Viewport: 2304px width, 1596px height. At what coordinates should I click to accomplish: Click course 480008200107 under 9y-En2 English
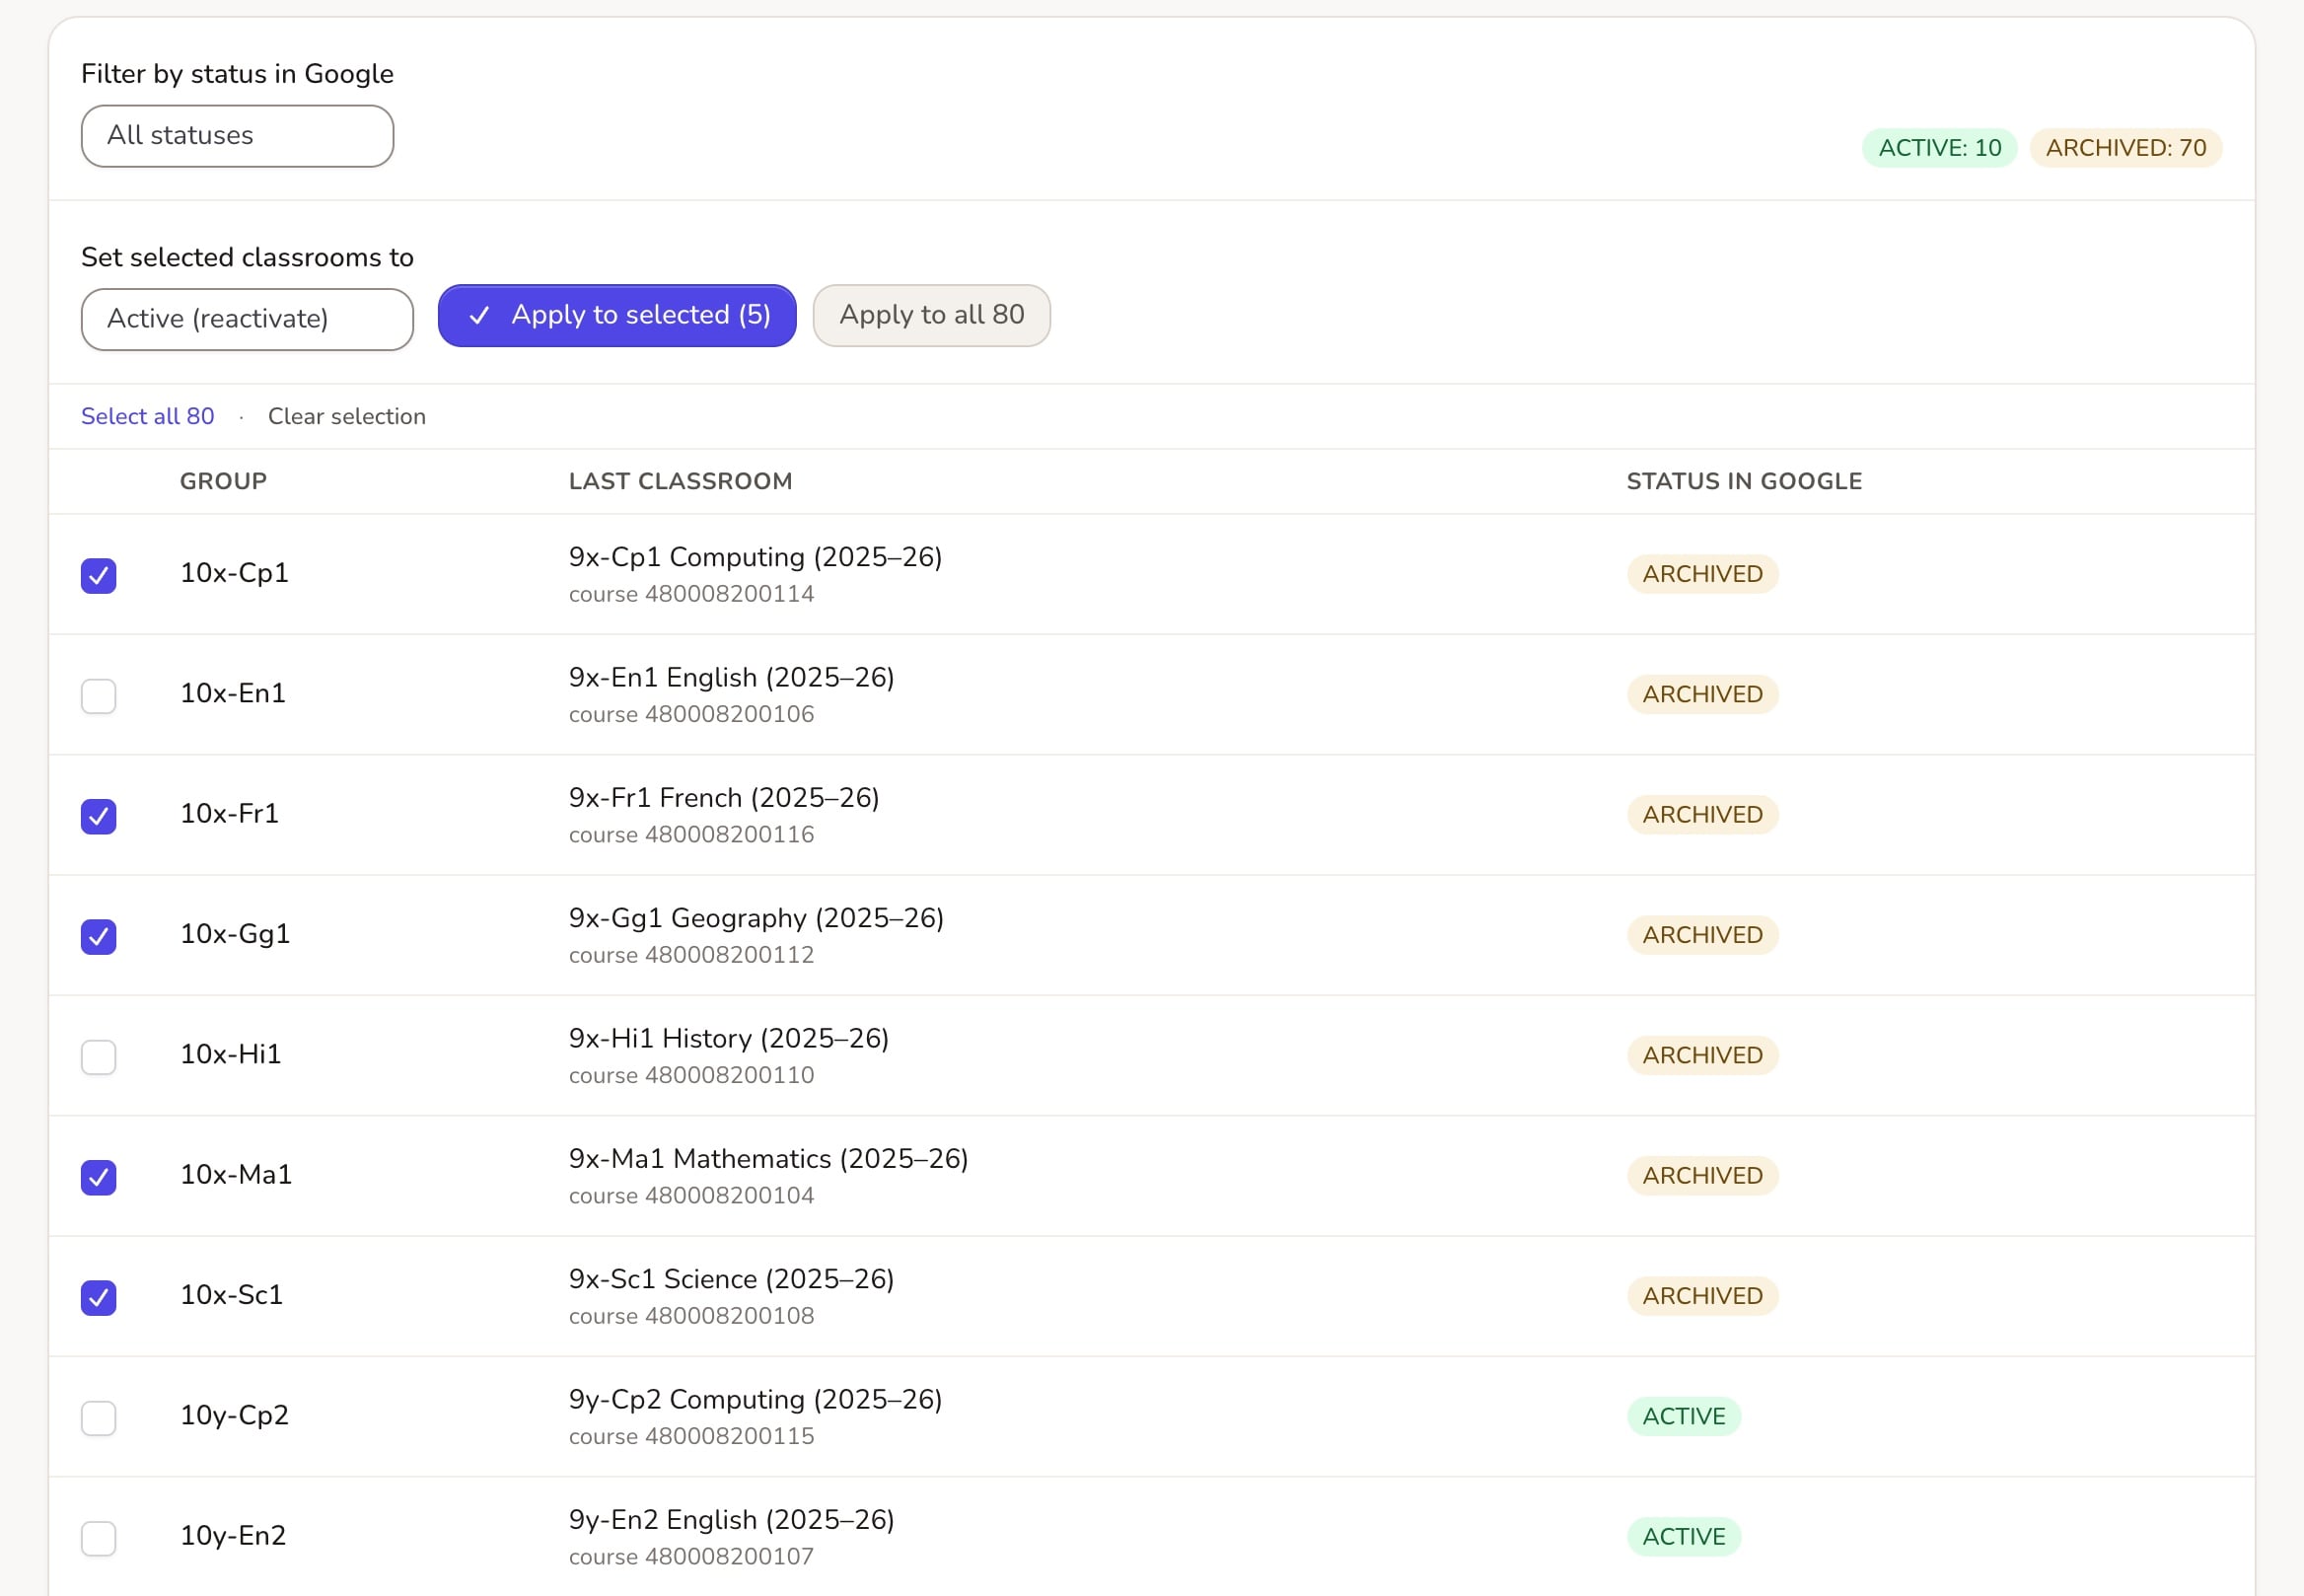(691, 1557)
